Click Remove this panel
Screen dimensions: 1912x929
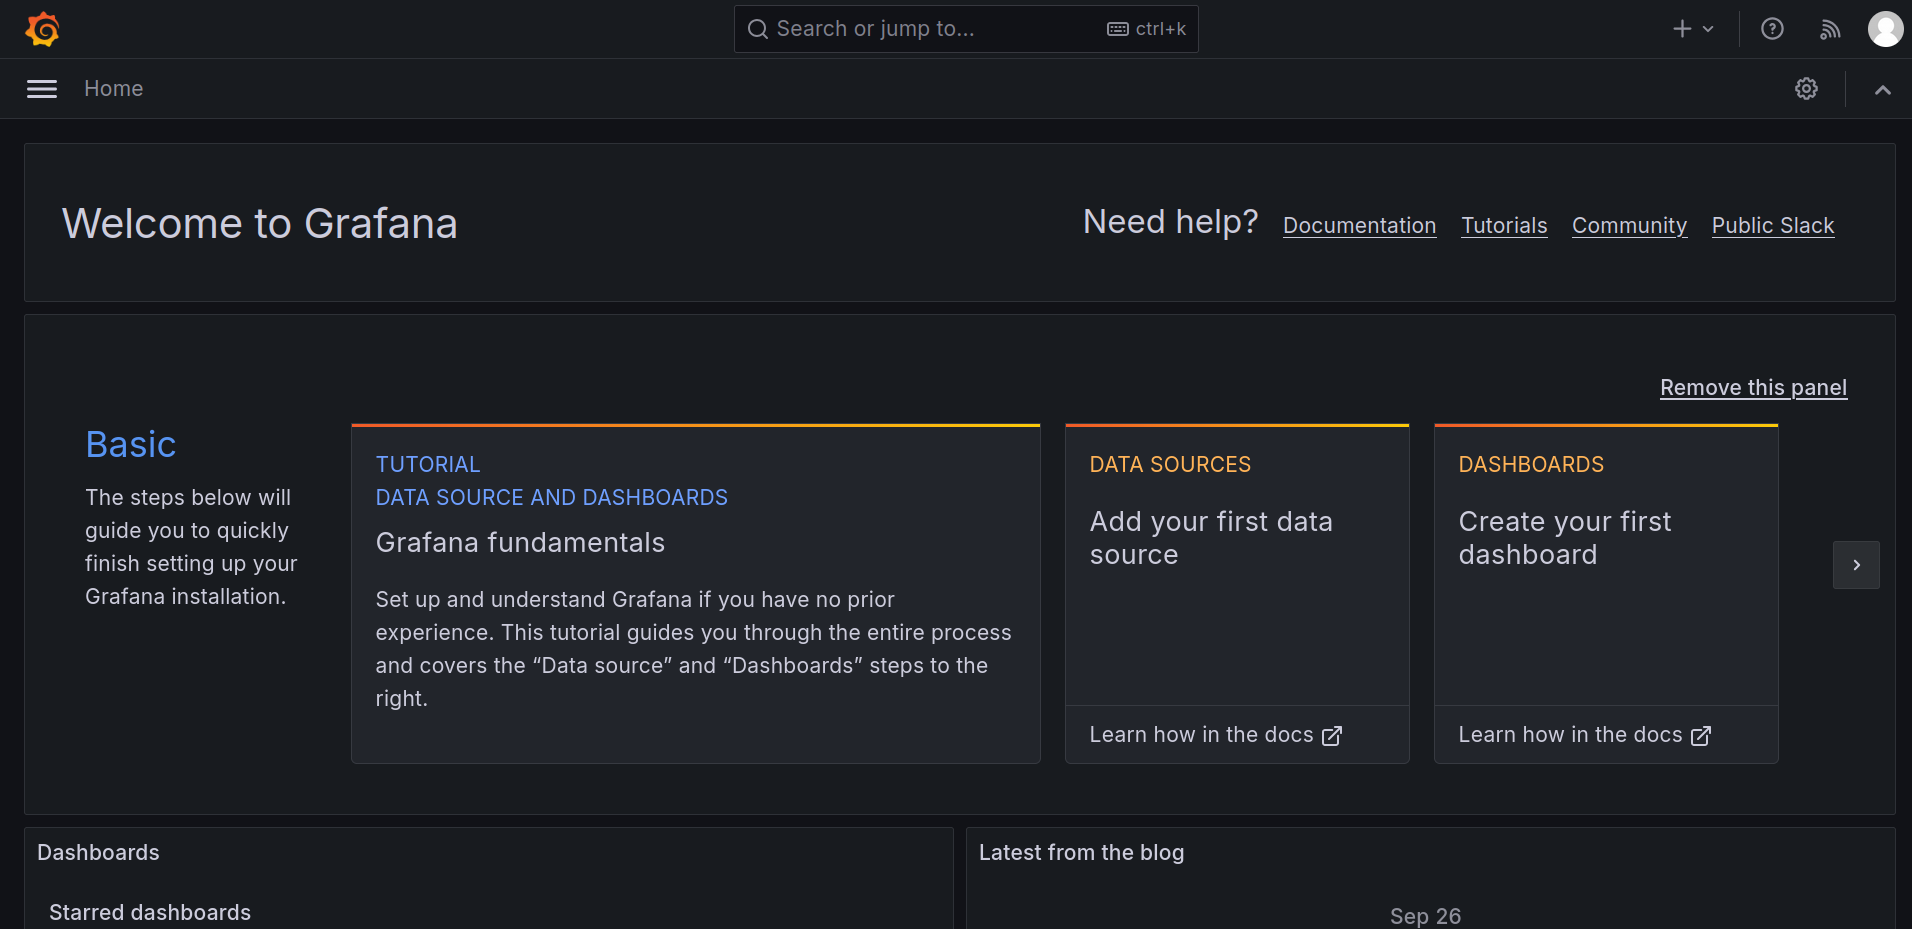pos(1753,388)
